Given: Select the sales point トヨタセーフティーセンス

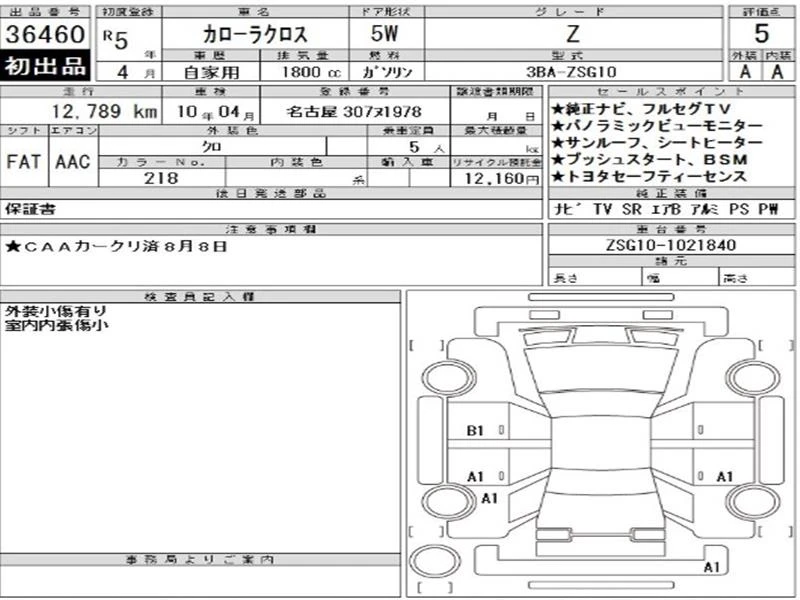Looking at the screenshot, I should click(x=649, y=176).
